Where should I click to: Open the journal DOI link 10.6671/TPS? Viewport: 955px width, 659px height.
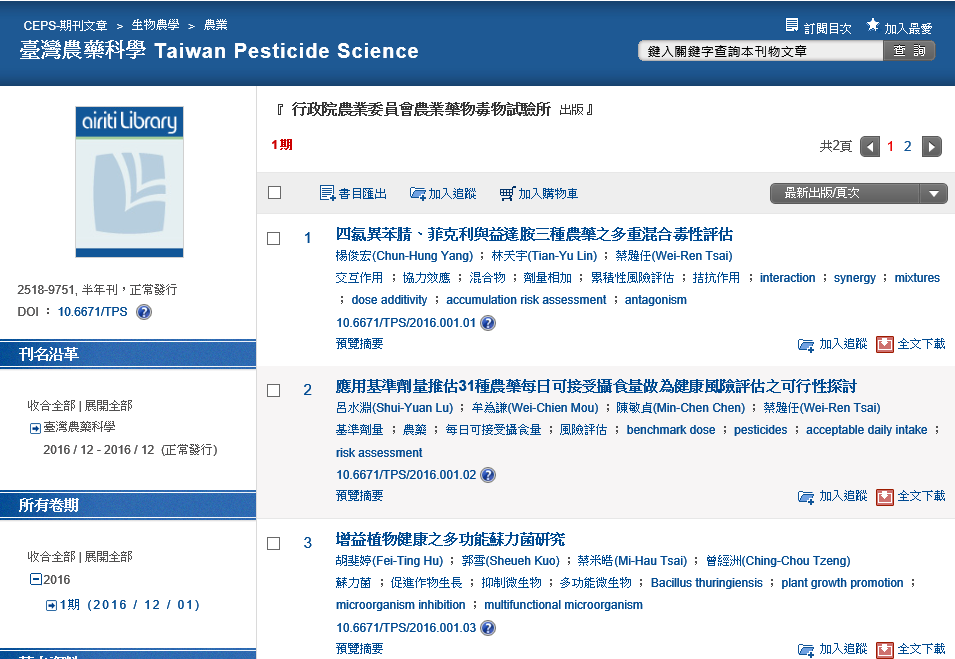pyautogui.click(x=93, y=312)
